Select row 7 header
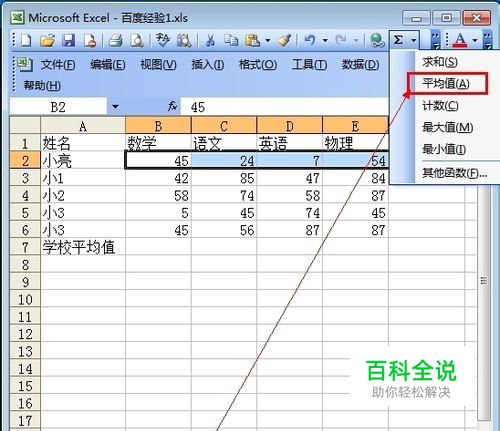This screenshot has height=431, width=500. tap(25, 247)
